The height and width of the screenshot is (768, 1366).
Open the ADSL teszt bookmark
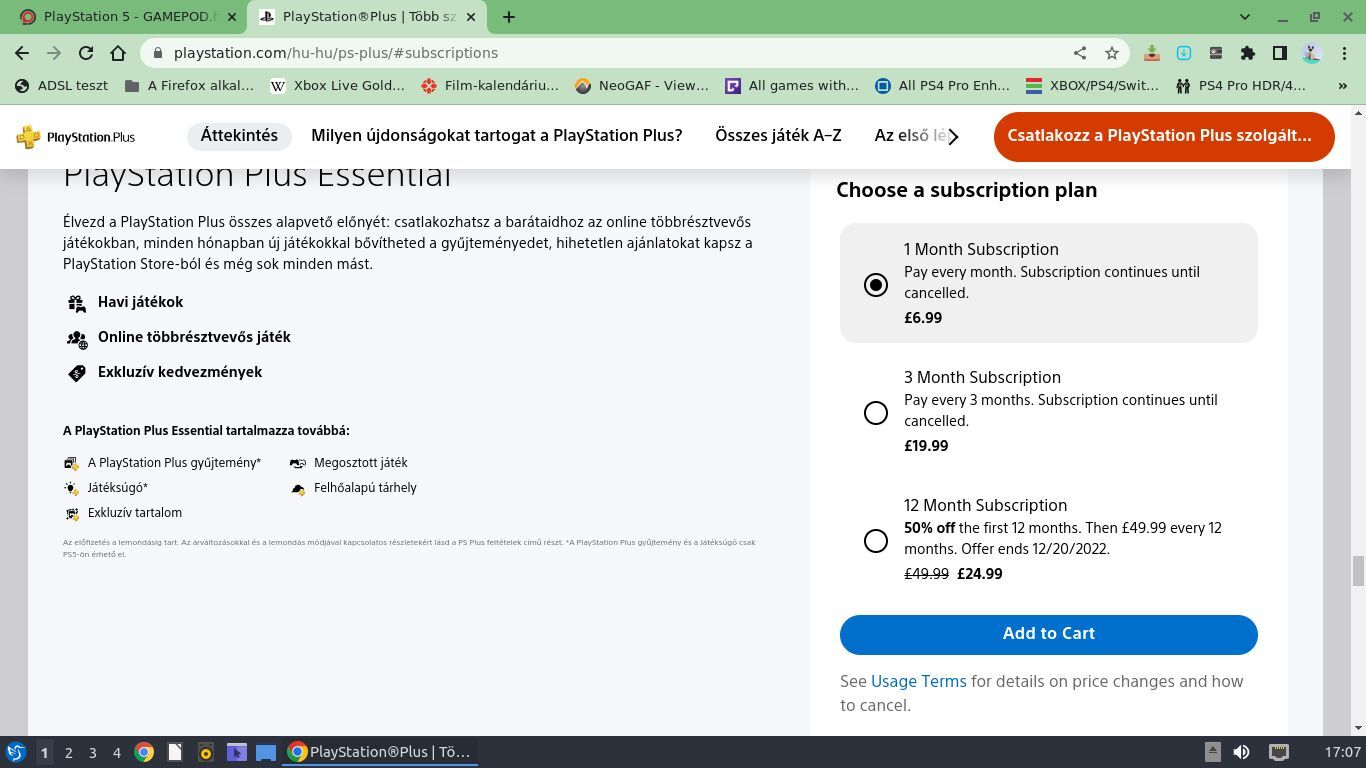coord(62,86)
